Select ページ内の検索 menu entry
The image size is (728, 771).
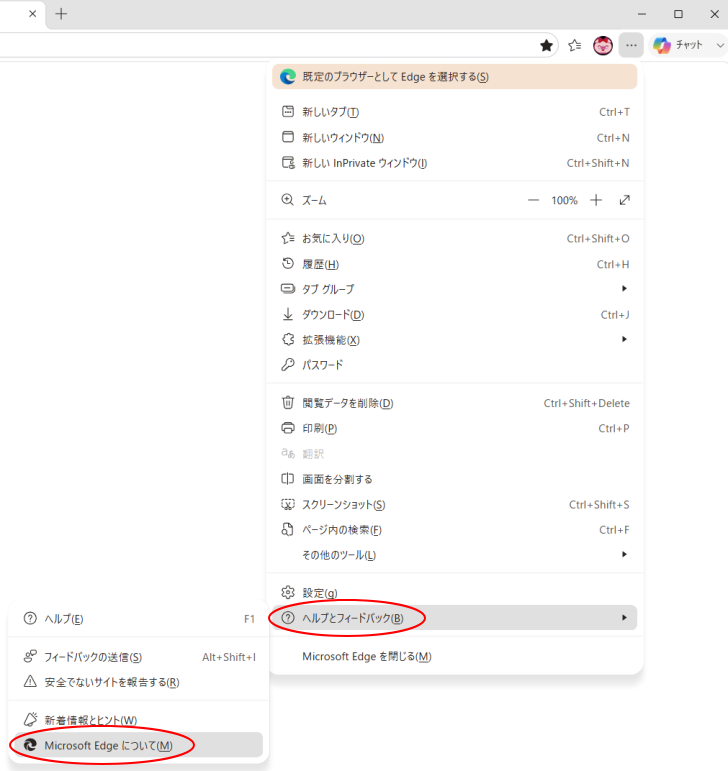click(x=454, y=530)
